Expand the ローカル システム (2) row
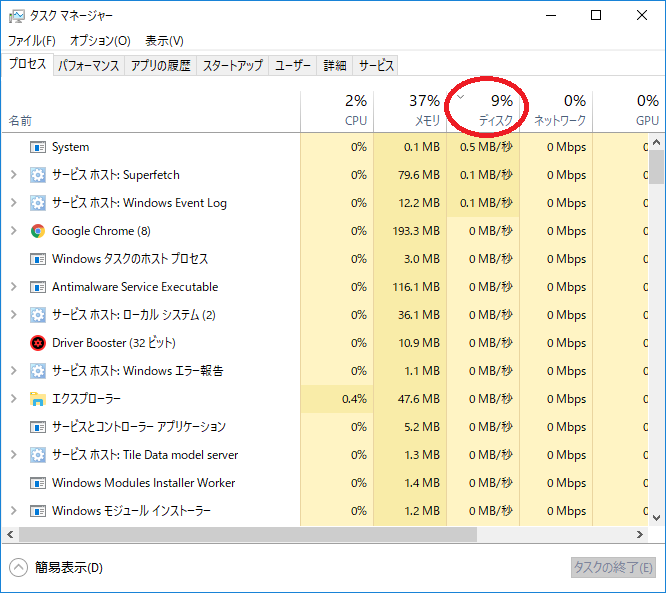 (x=14, y=314)
